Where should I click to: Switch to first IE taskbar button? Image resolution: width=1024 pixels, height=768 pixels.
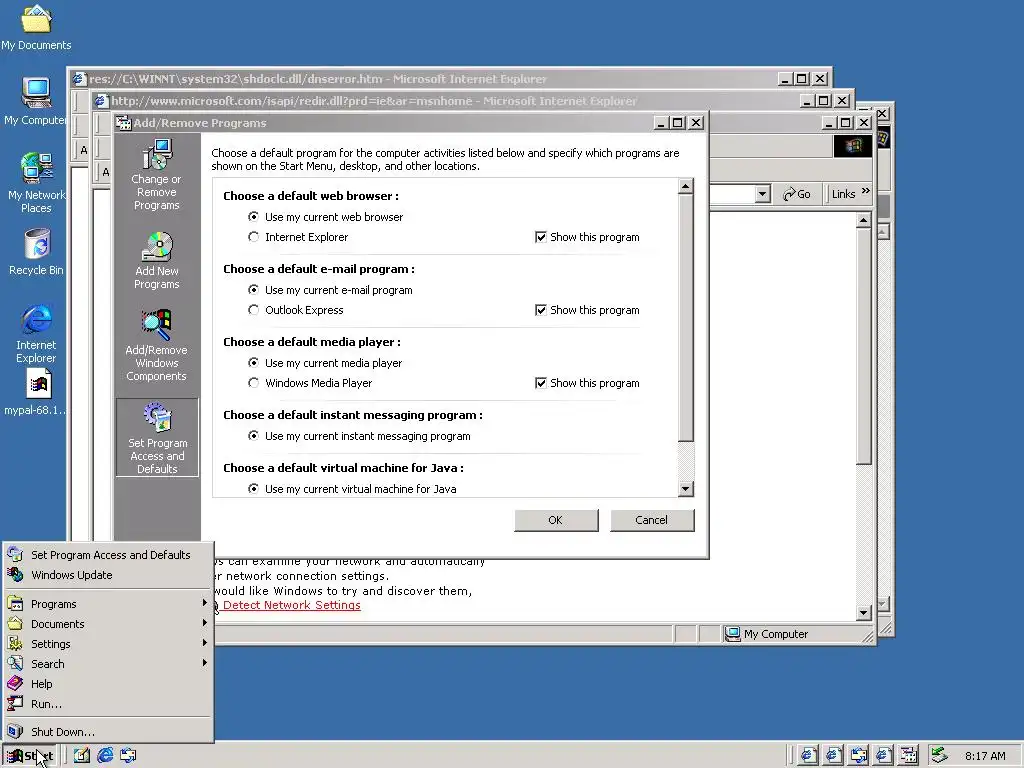pyautogui.click(x=808, y=756)
